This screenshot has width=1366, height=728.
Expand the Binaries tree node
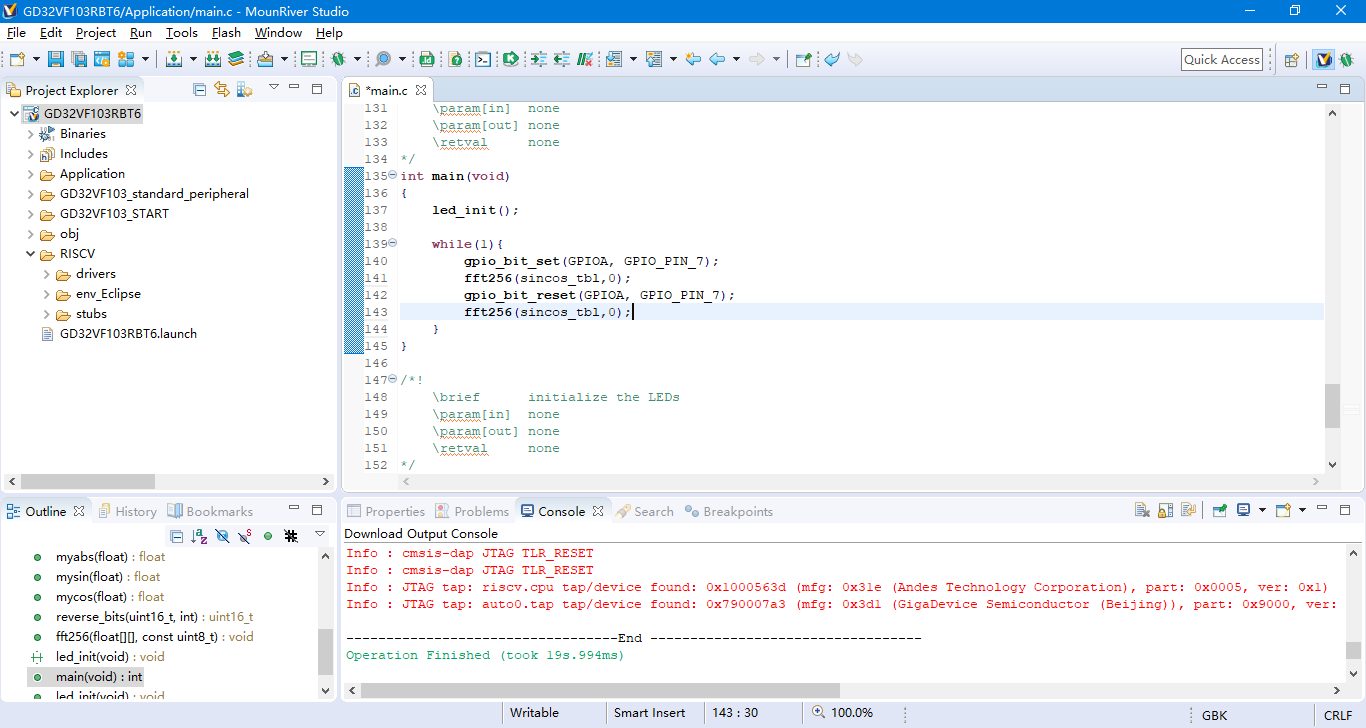(30, 134)
